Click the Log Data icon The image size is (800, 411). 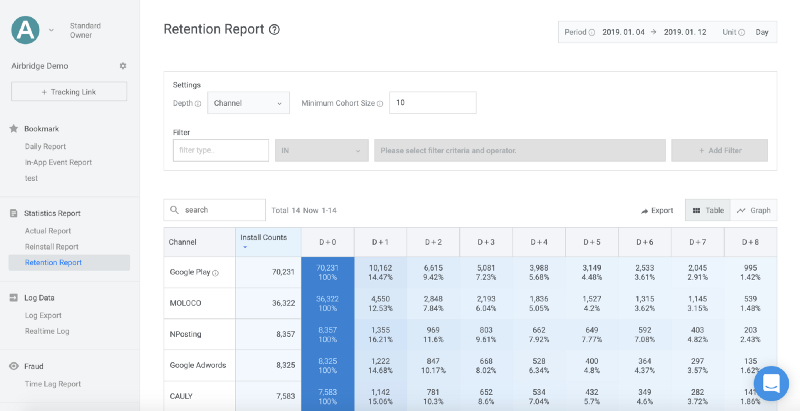[14, 298]
